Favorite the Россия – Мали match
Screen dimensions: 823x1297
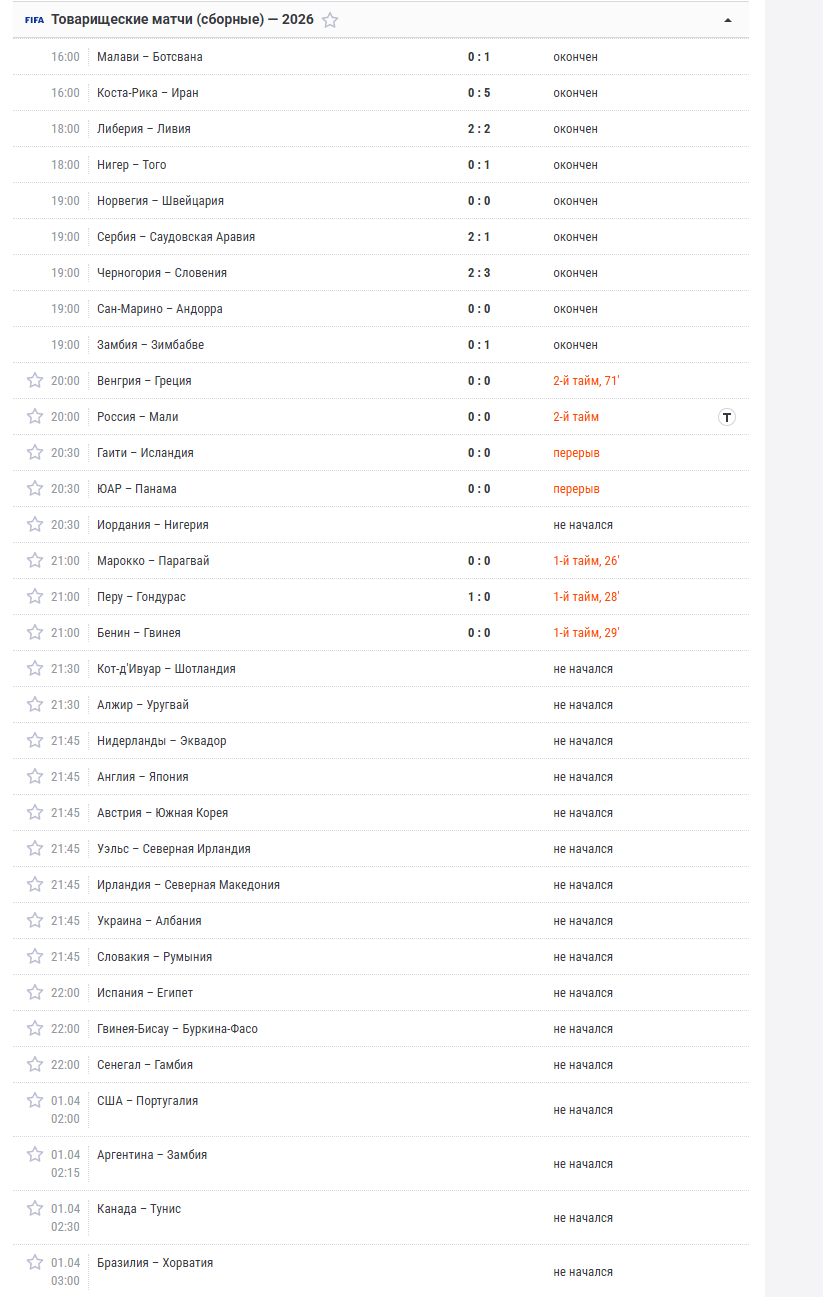[35, 417]
